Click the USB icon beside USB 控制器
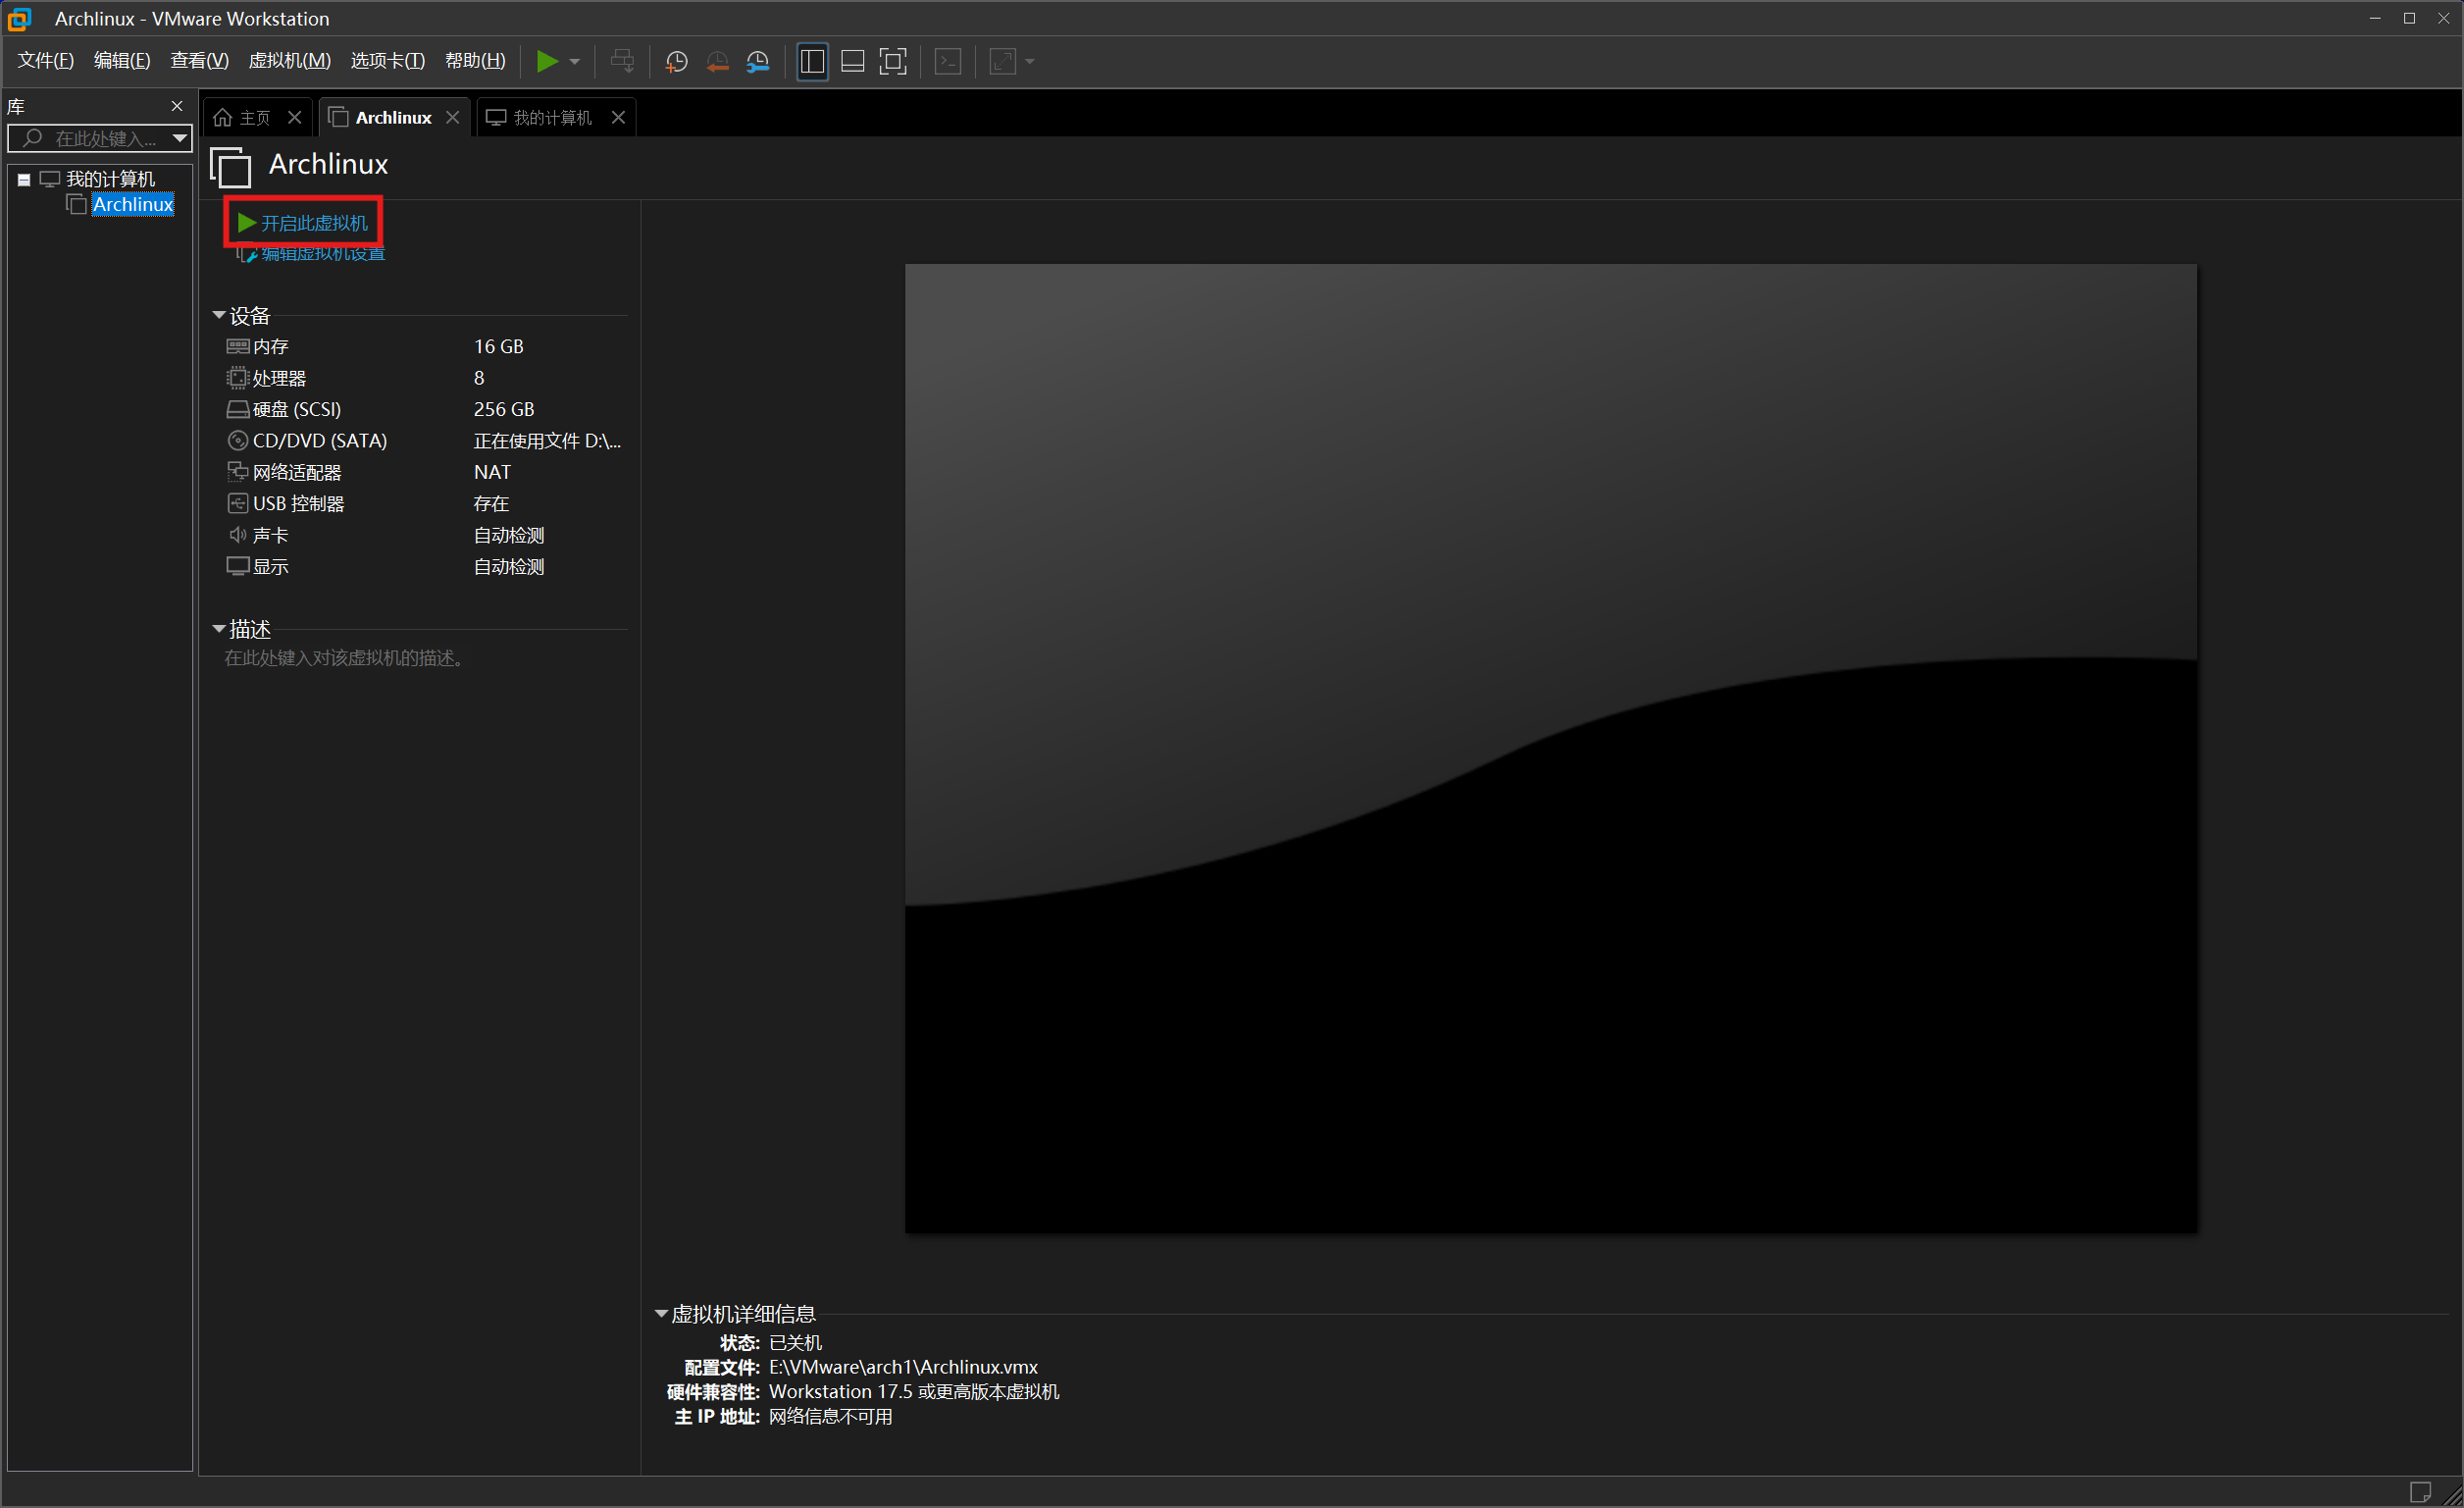The image size is (2464, 1508). [x=238, y=504]
